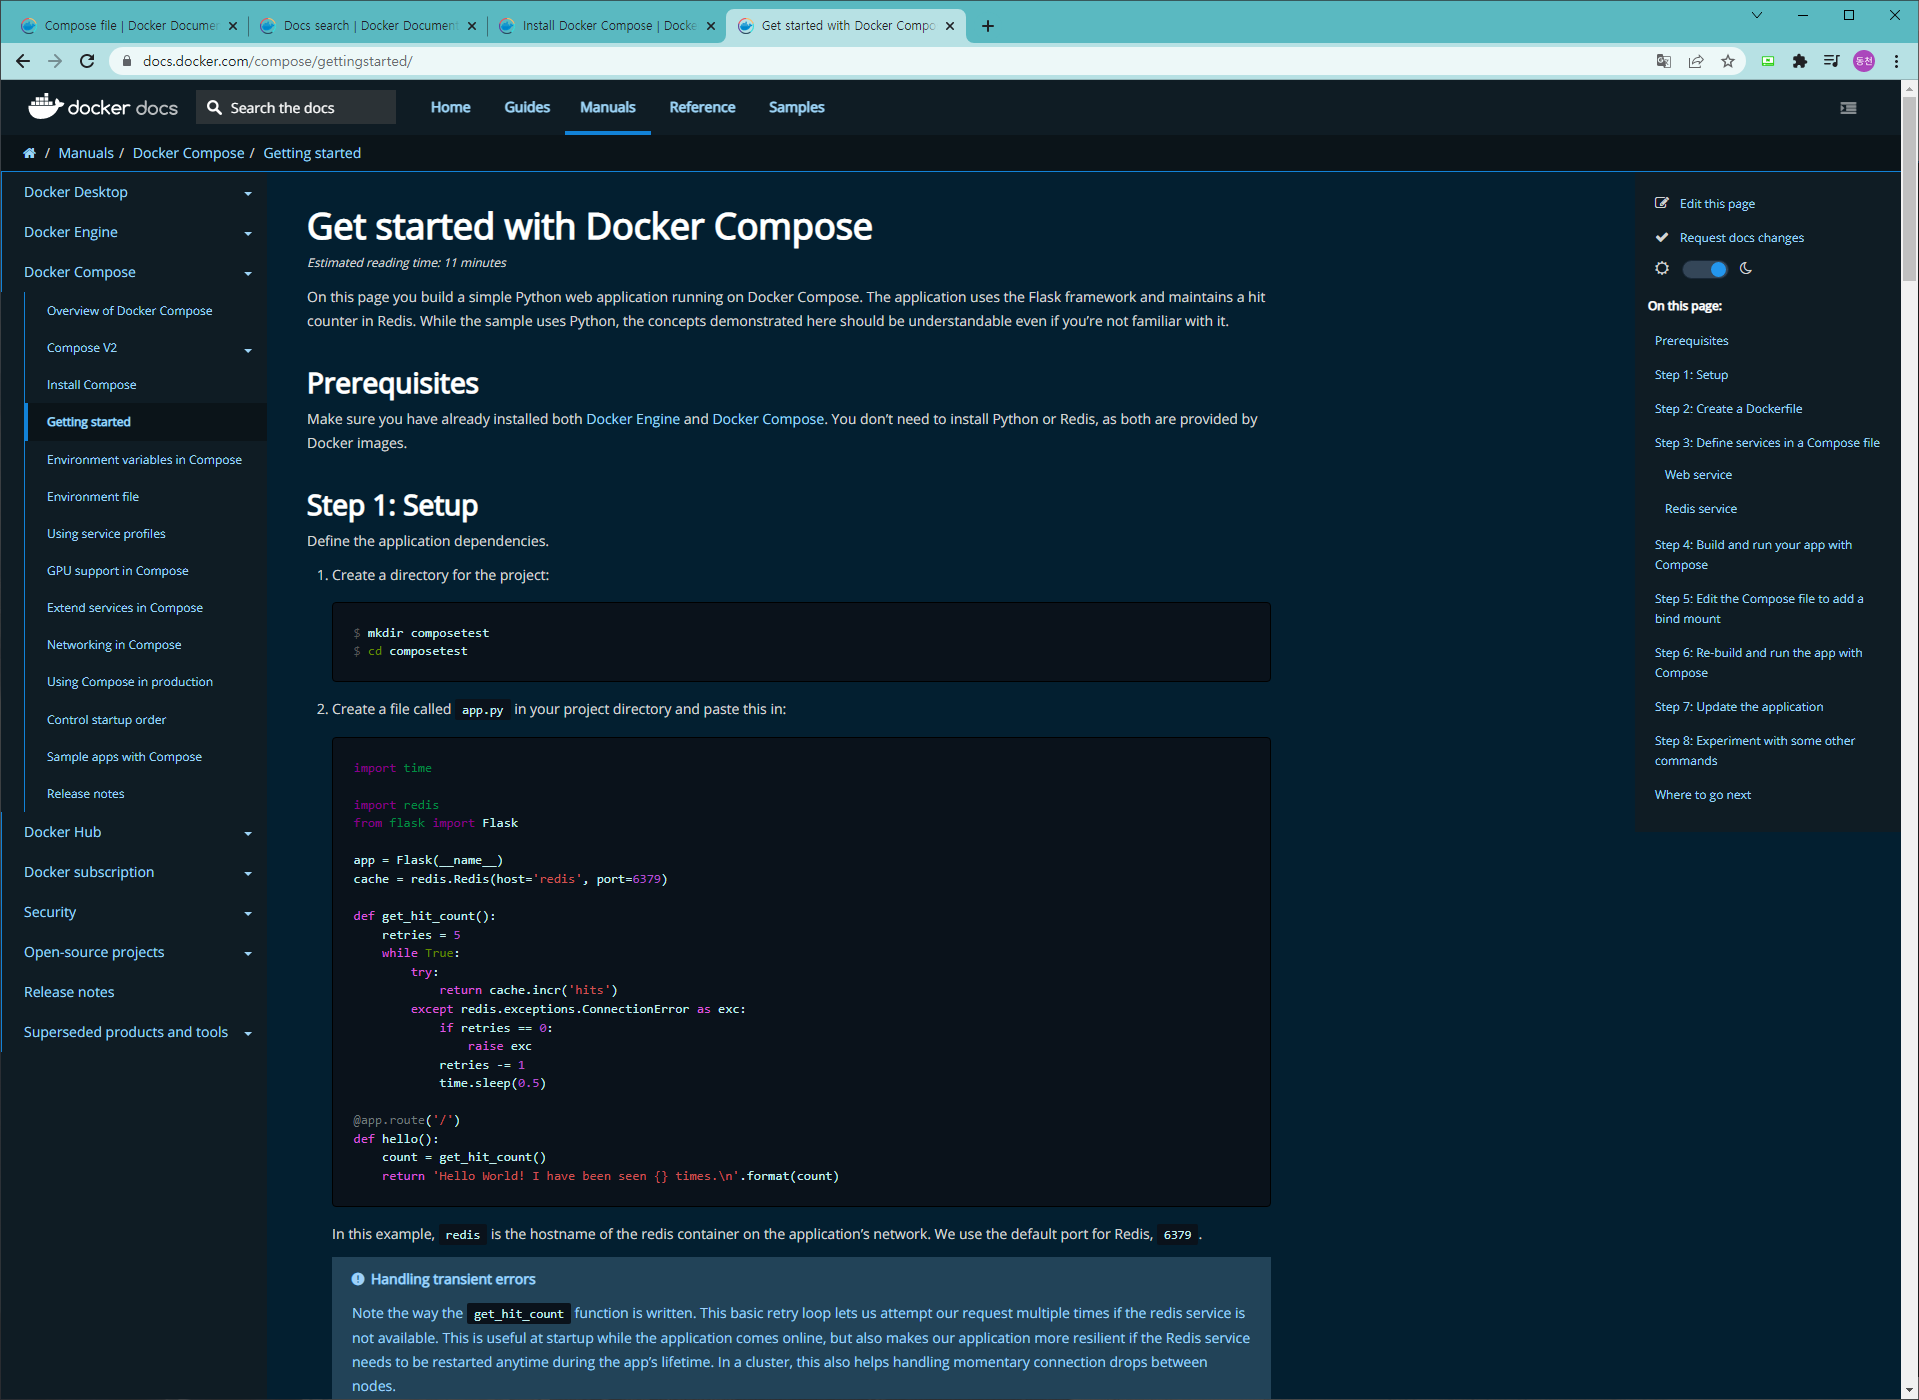Jump to Where to go next

1702,794
